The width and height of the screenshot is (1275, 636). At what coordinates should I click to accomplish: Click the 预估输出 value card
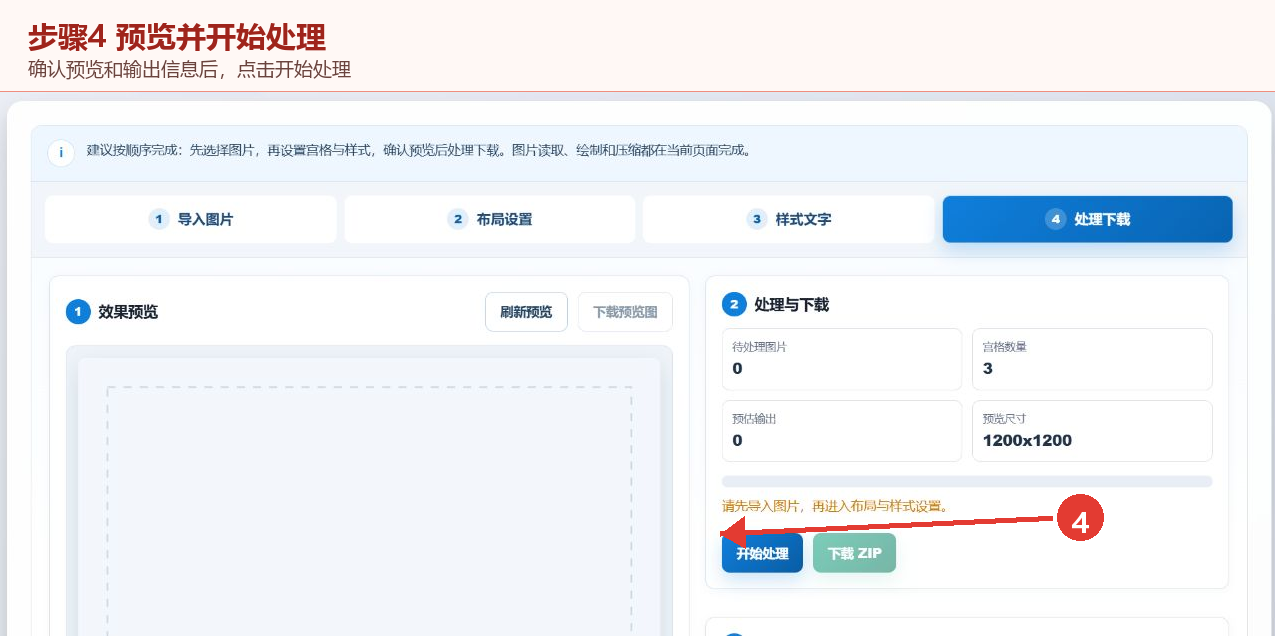coord(841,431)
